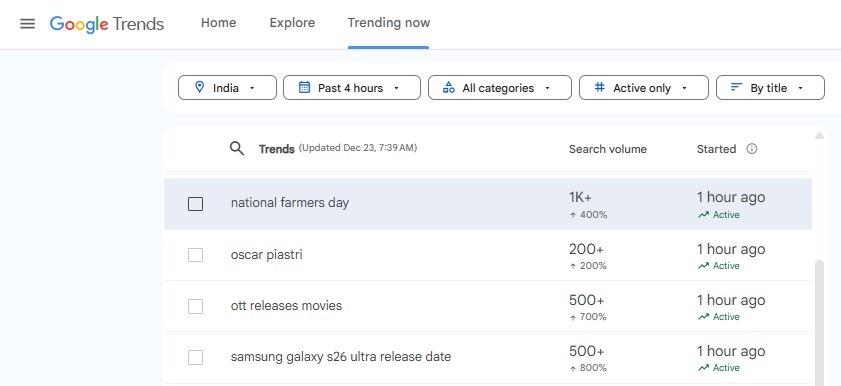Click the 500+ volume for ott releases movies

[x=586, y=300]
